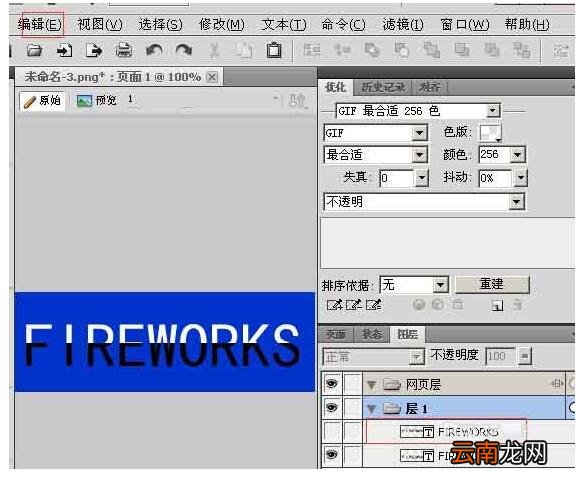Click the Paste clipboard icon

coord(274,50)
